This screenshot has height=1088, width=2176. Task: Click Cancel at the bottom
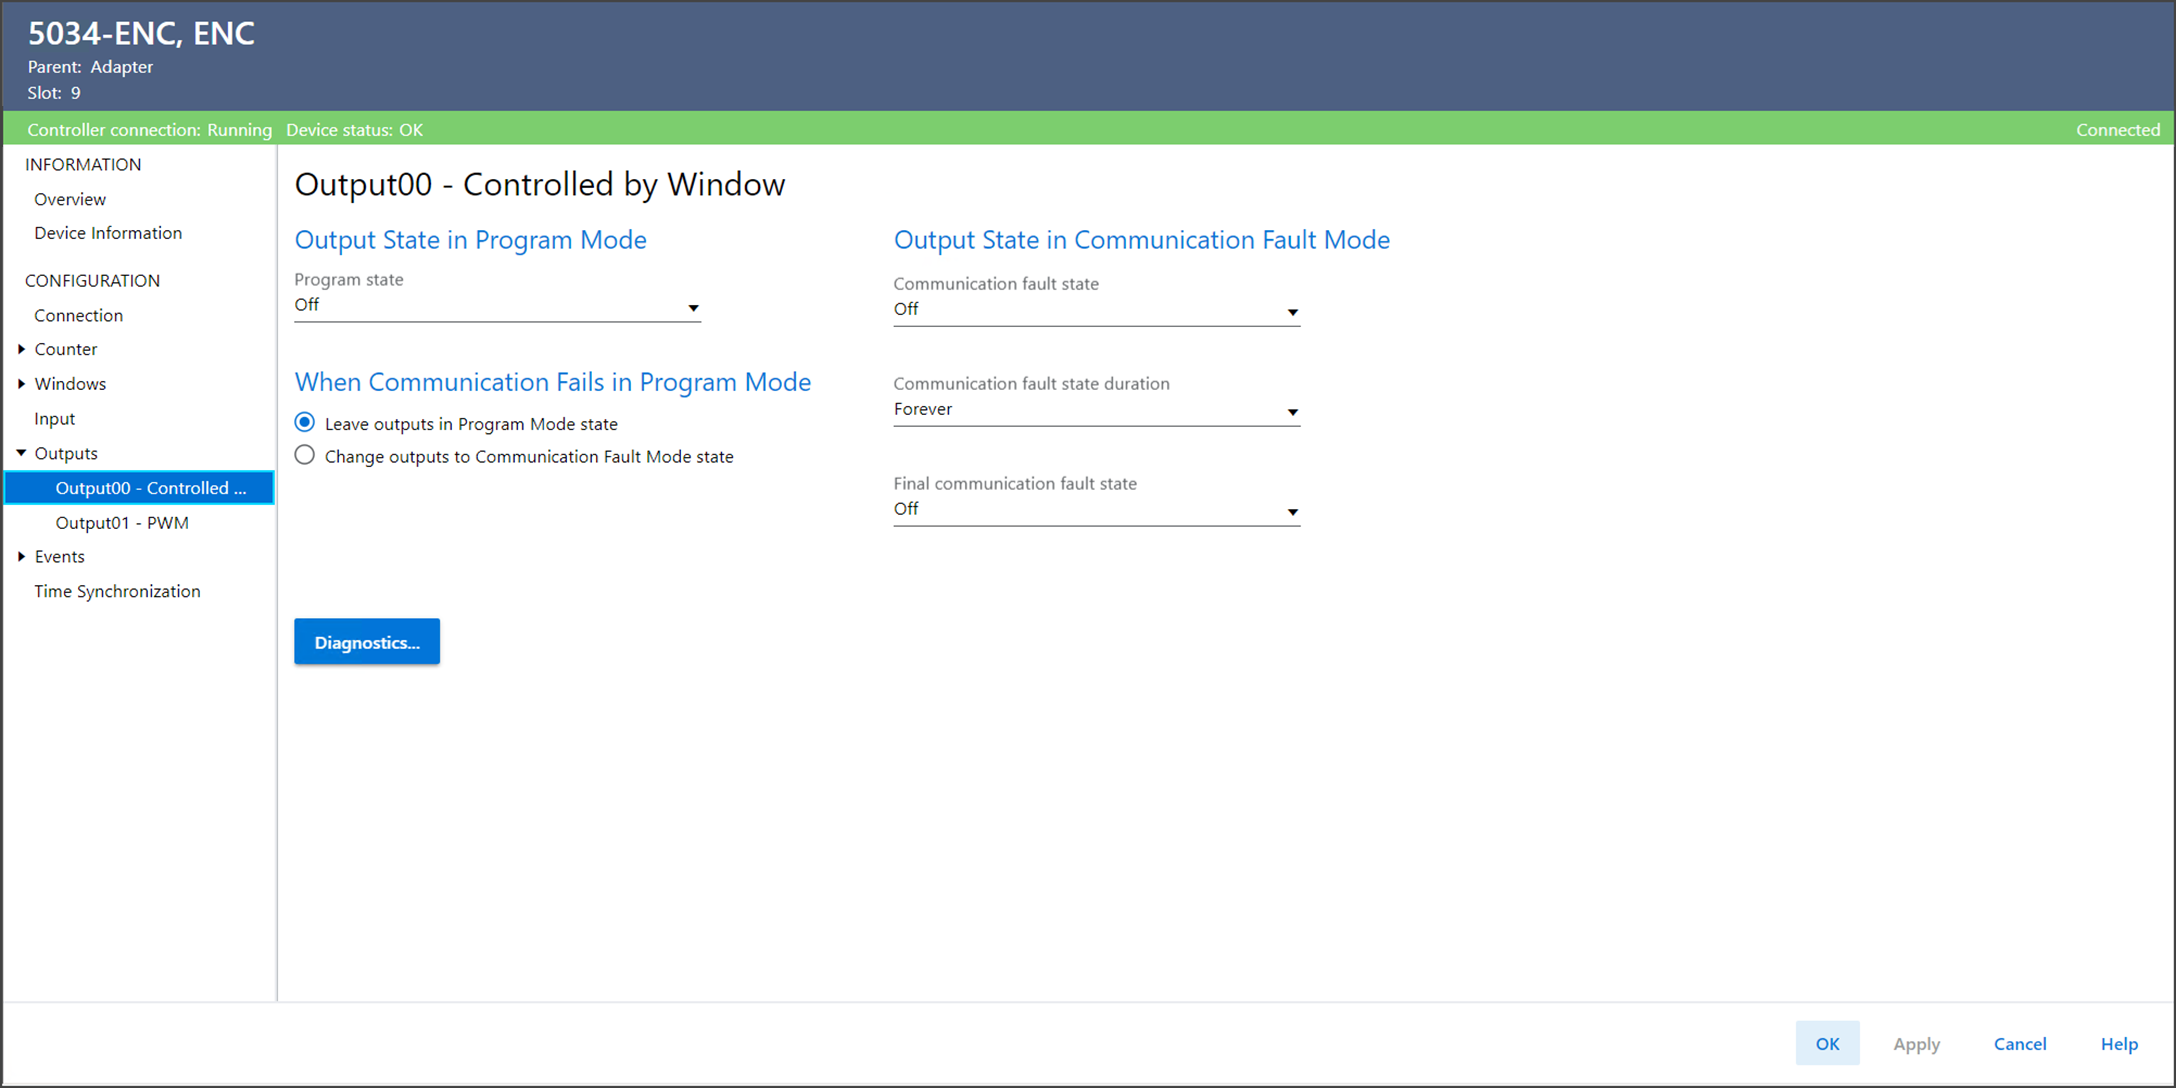click(2019, 1043)
